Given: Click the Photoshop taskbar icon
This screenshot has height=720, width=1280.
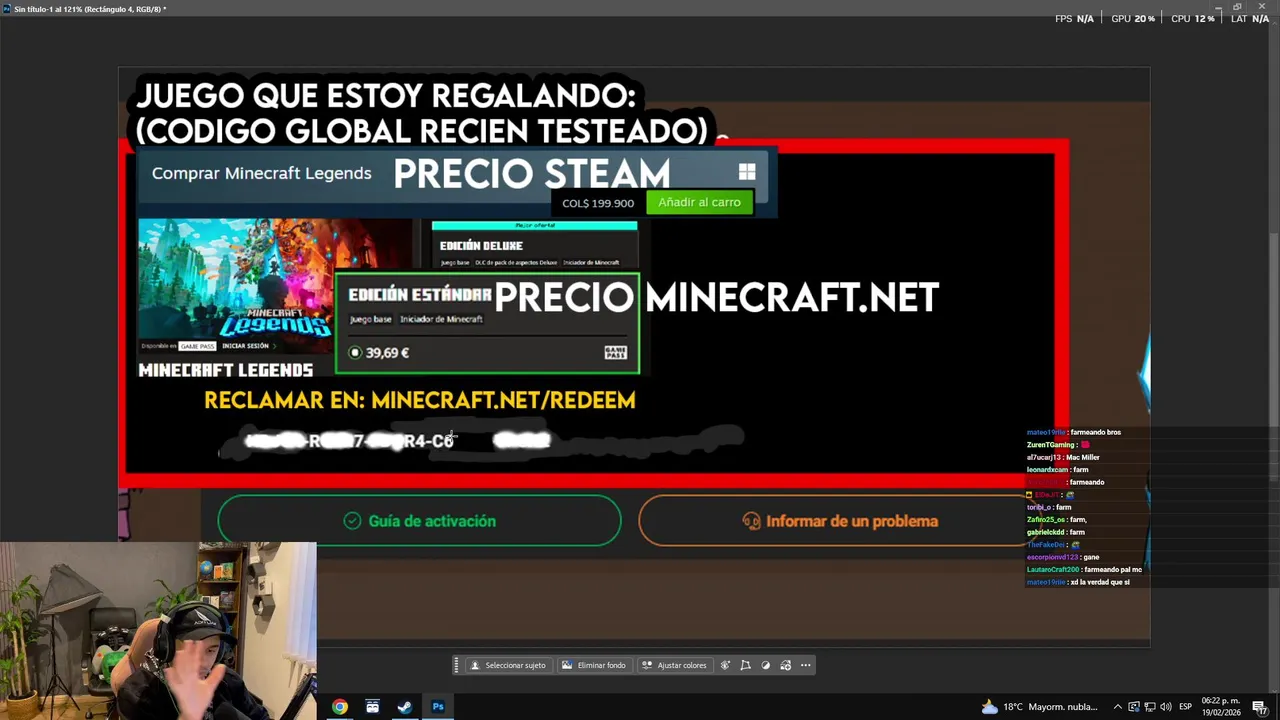Looking at the screenshot, I should click(x=438, y=707).
